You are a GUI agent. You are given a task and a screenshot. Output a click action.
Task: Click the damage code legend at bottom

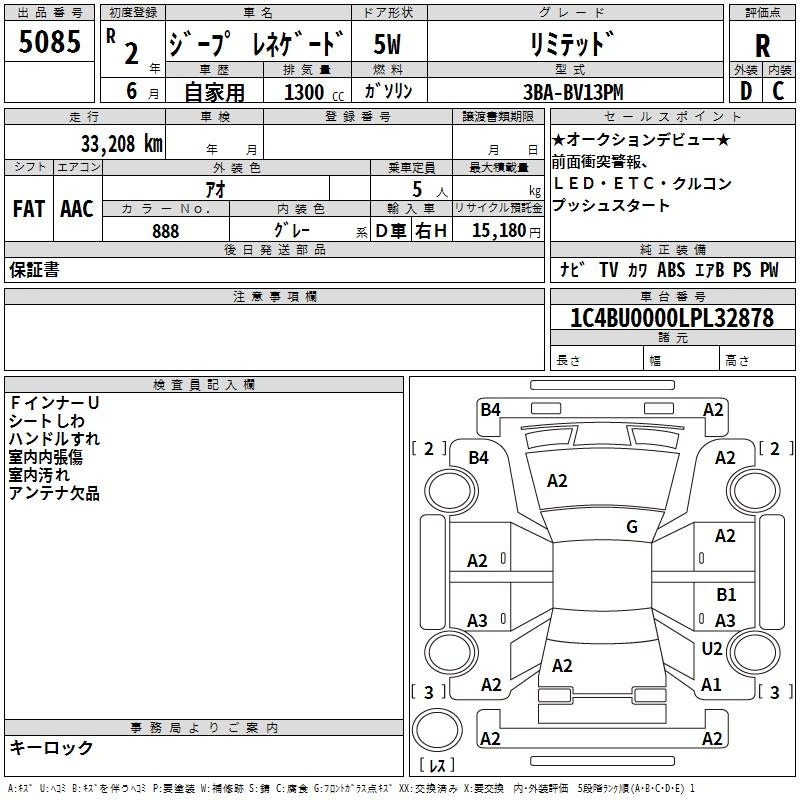coord(352,788)
